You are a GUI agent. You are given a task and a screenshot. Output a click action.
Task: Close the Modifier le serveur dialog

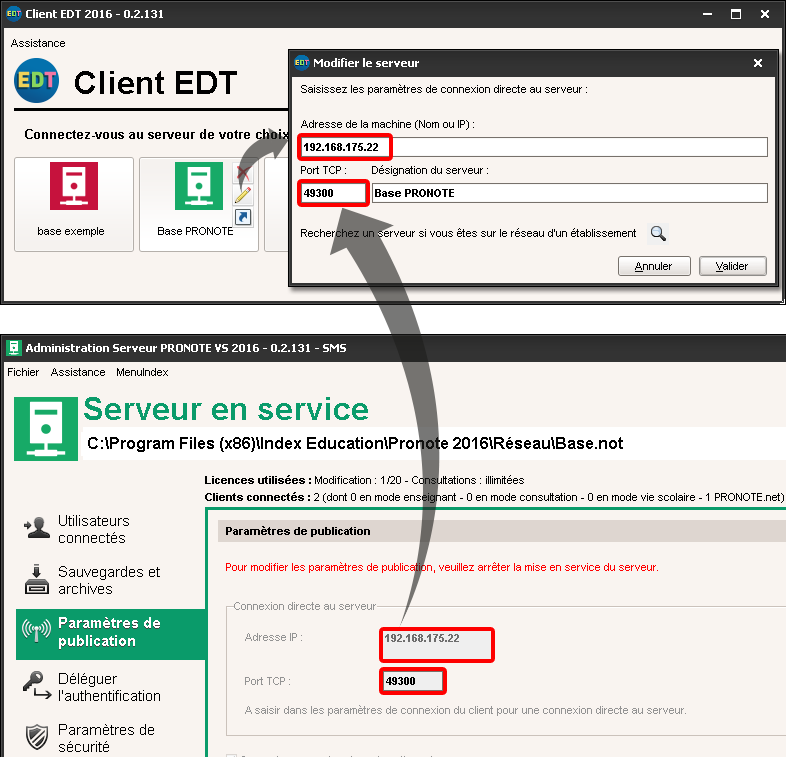coord(757,63)
